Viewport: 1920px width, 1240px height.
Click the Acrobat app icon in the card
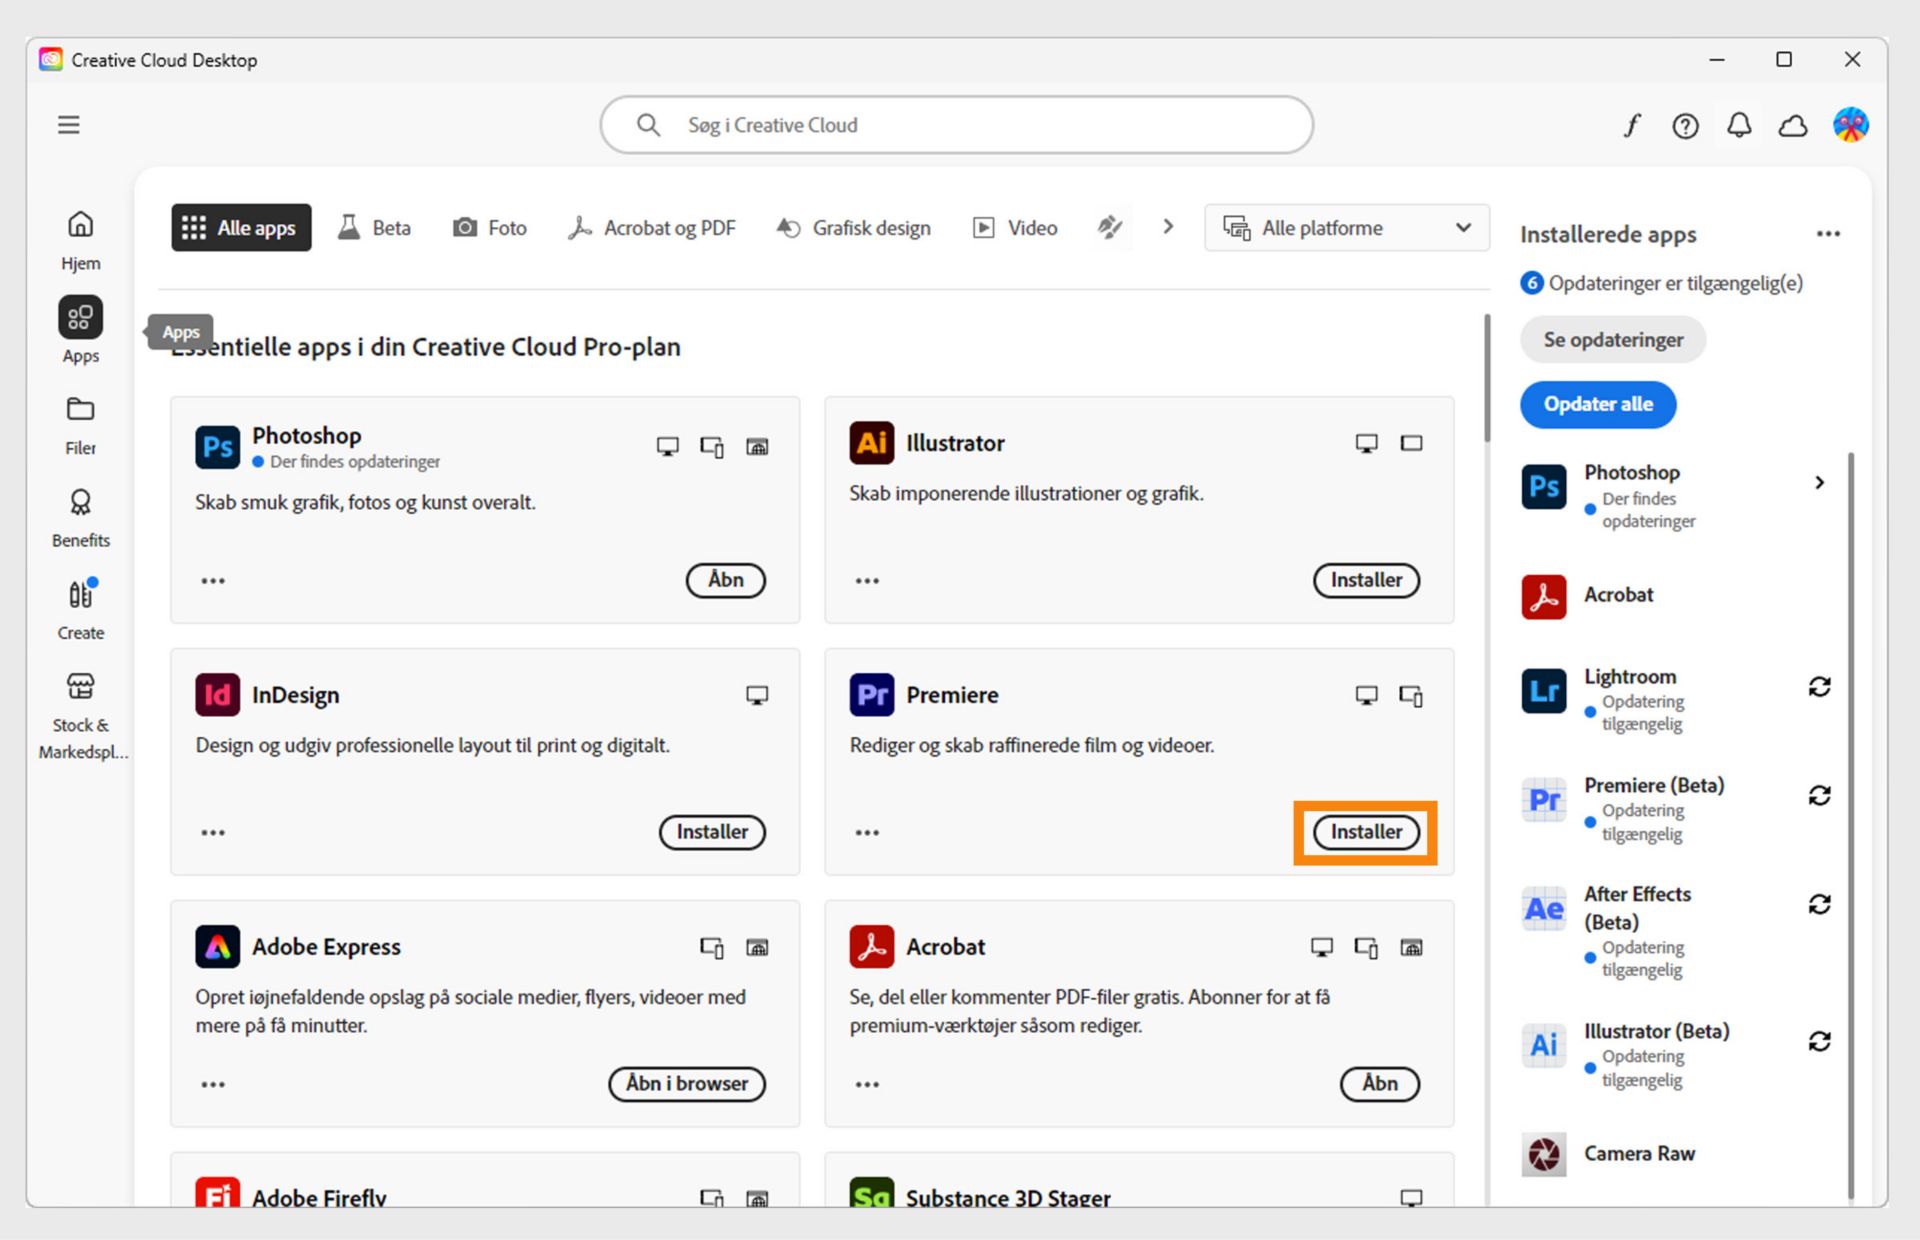pyautogui.click(x=871, y=946)
